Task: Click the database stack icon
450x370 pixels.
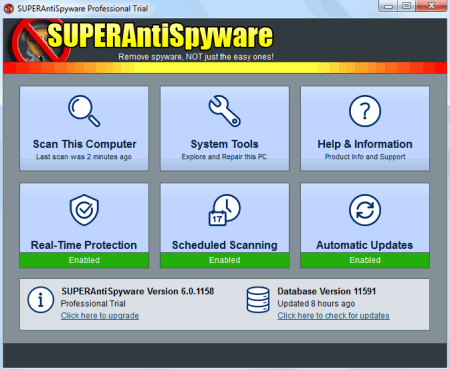Action: (x=258, y=300)
